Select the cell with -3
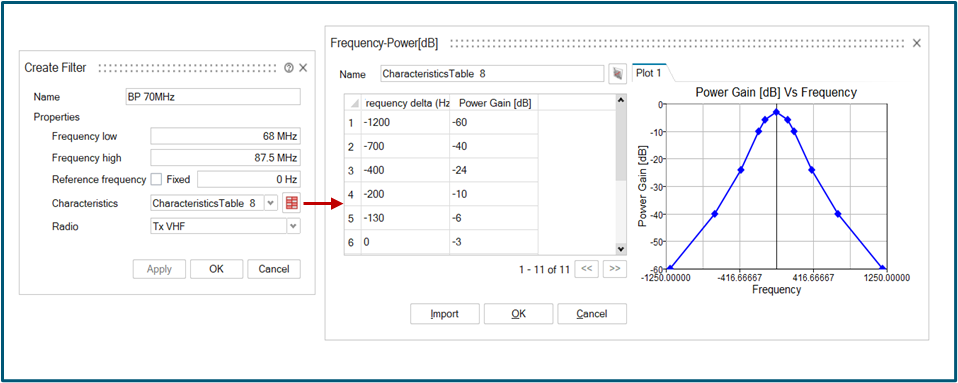 [494, 242]
